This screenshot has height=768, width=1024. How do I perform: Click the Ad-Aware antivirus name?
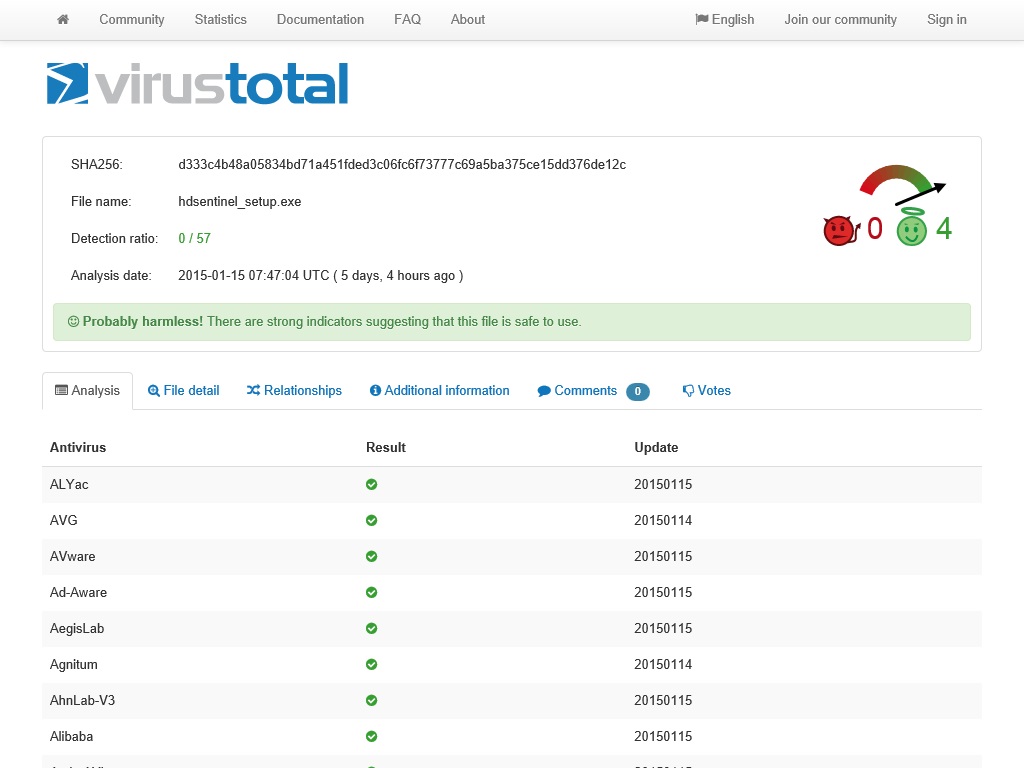click(x=78, y=592)
